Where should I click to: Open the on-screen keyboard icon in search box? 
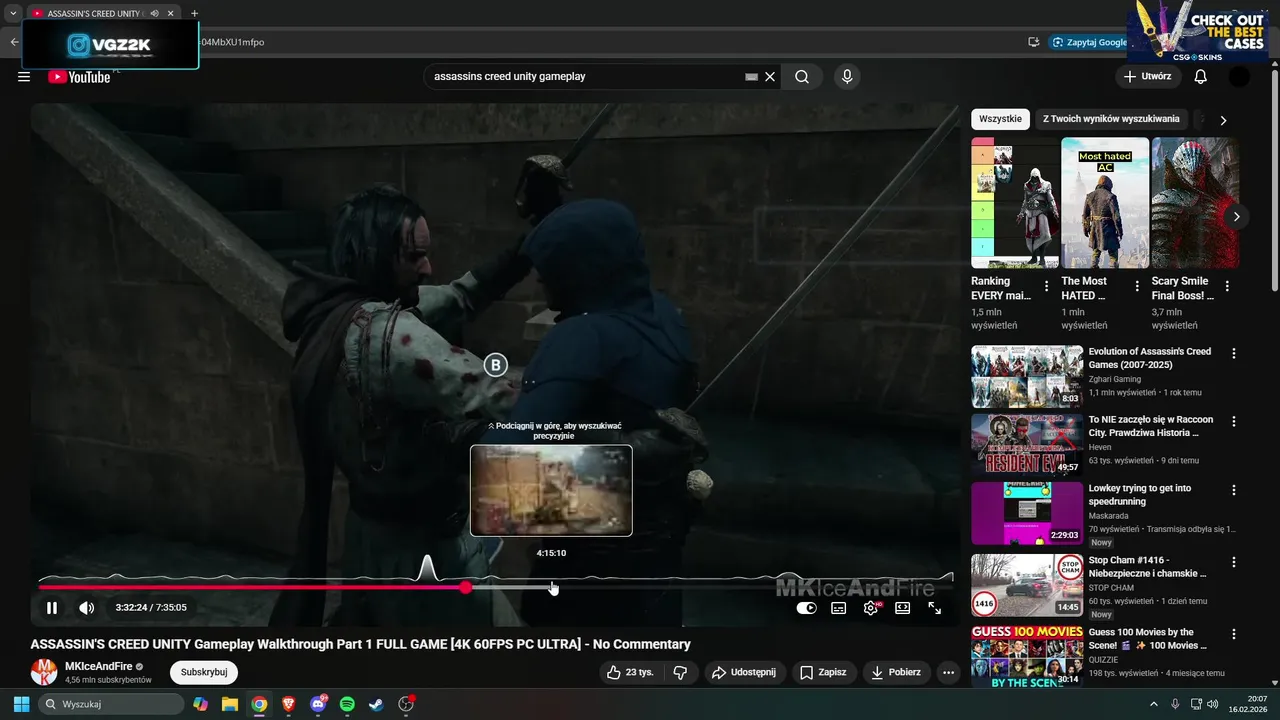coord(752,77)
